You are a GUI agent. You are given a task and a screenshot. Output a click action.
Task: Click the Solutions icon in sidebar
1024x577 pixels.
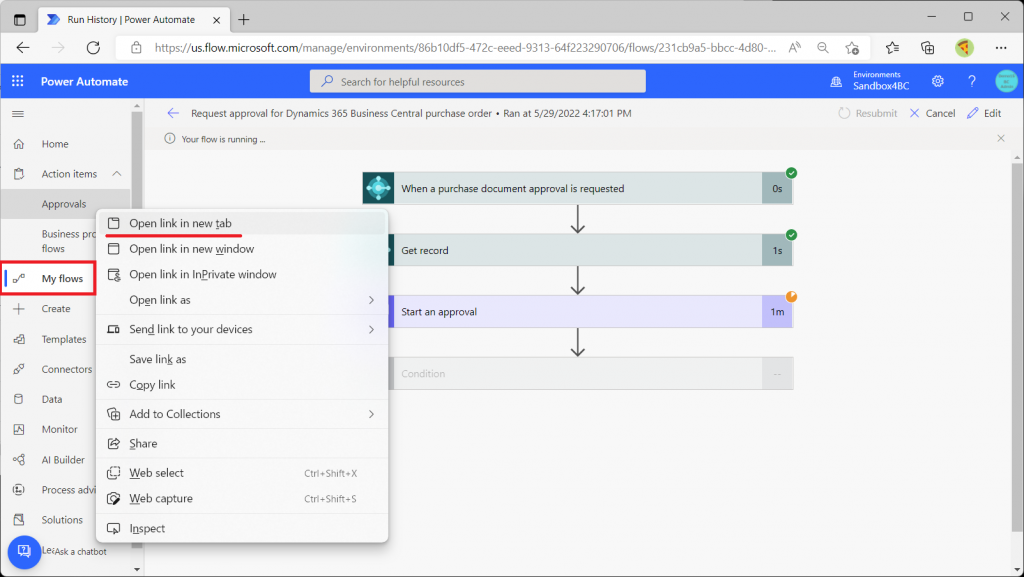point(19,520)
